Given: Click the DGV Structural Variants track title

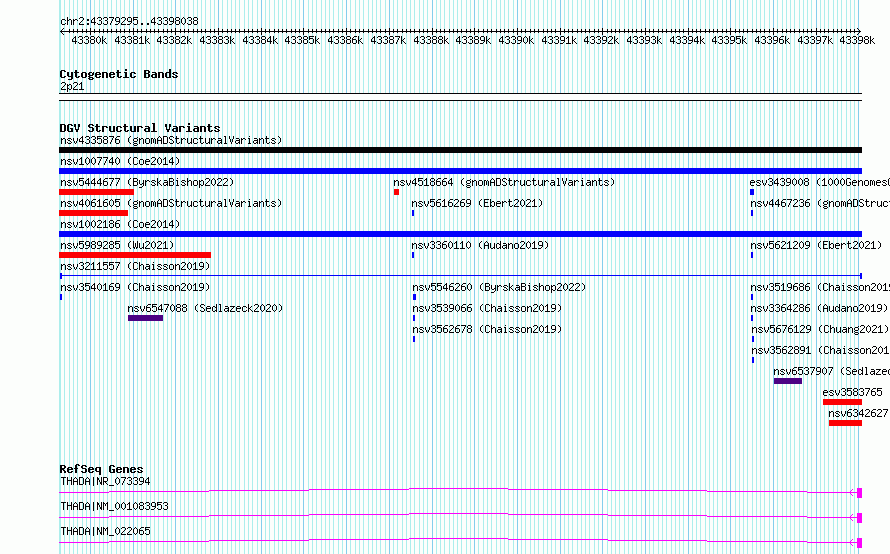Looking at the screenshot, I should [140, 128].
